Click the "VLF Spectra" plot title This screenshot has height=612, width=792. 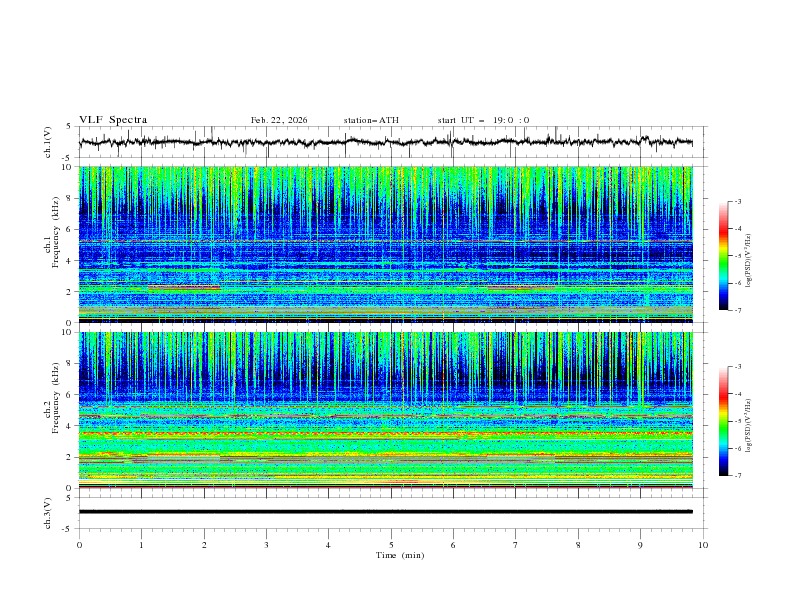click(x=113, y=120)
